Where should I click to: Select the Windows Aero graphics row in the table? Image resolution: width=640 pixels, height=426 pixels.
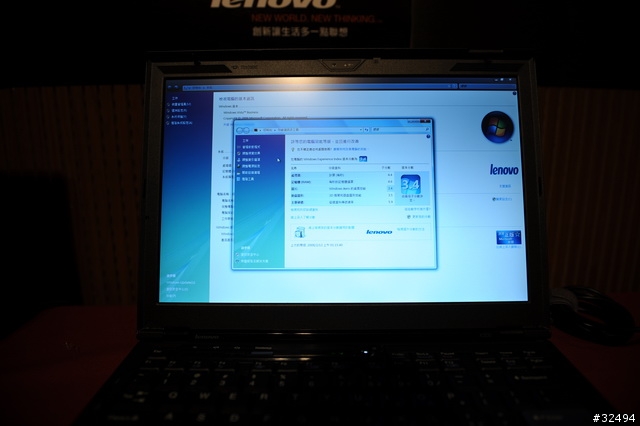[342, 189]
